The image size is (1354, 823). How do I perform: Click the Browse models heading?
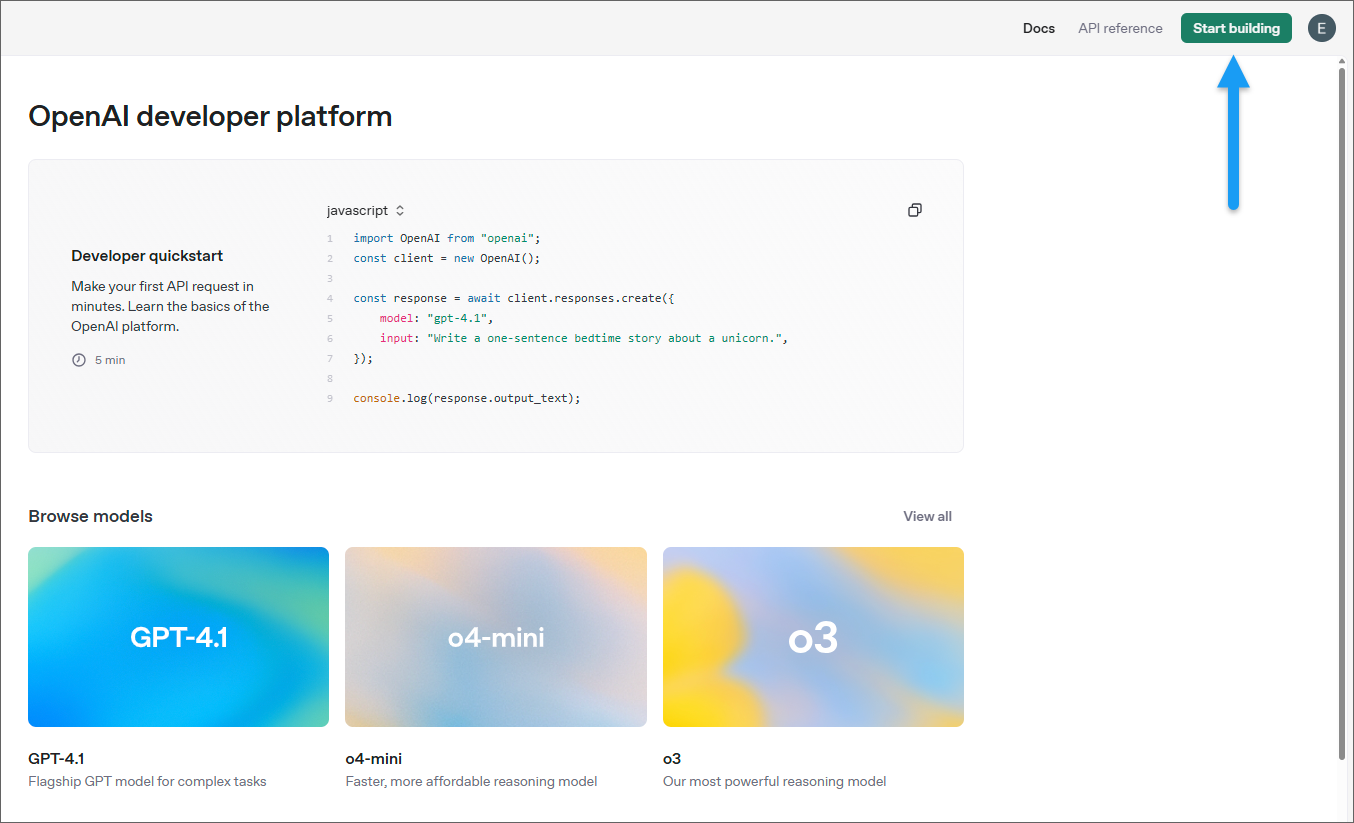coord(90,516)
